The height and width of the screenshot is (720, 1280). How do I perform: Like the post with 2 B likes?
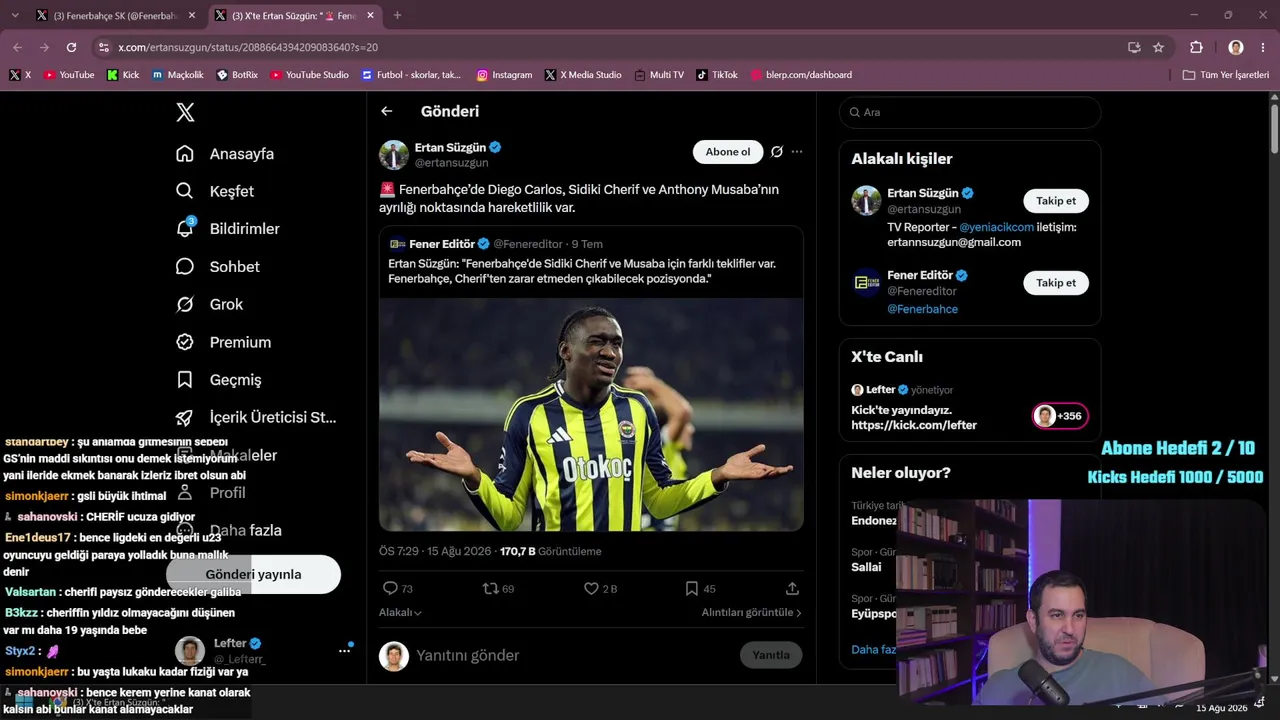pos(600,589)
